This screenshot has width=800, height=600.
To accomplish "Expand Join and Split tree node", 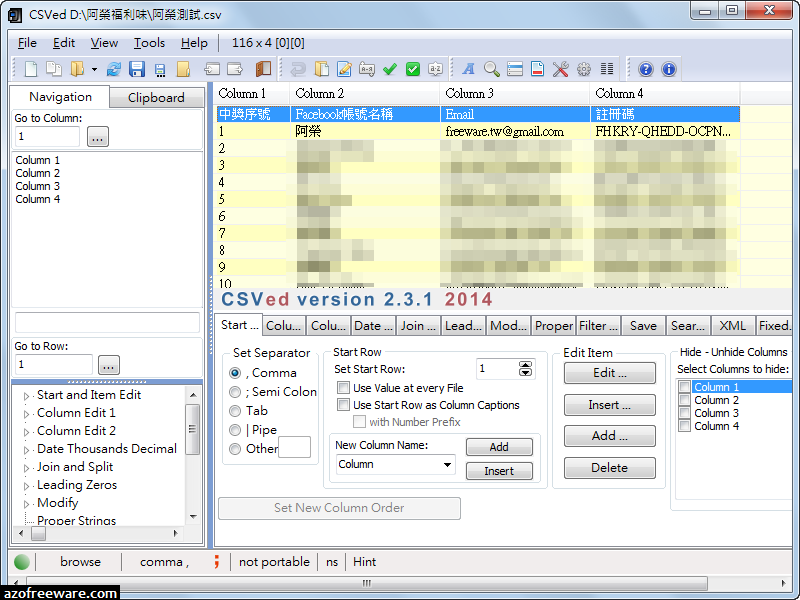I will [27, 468].
